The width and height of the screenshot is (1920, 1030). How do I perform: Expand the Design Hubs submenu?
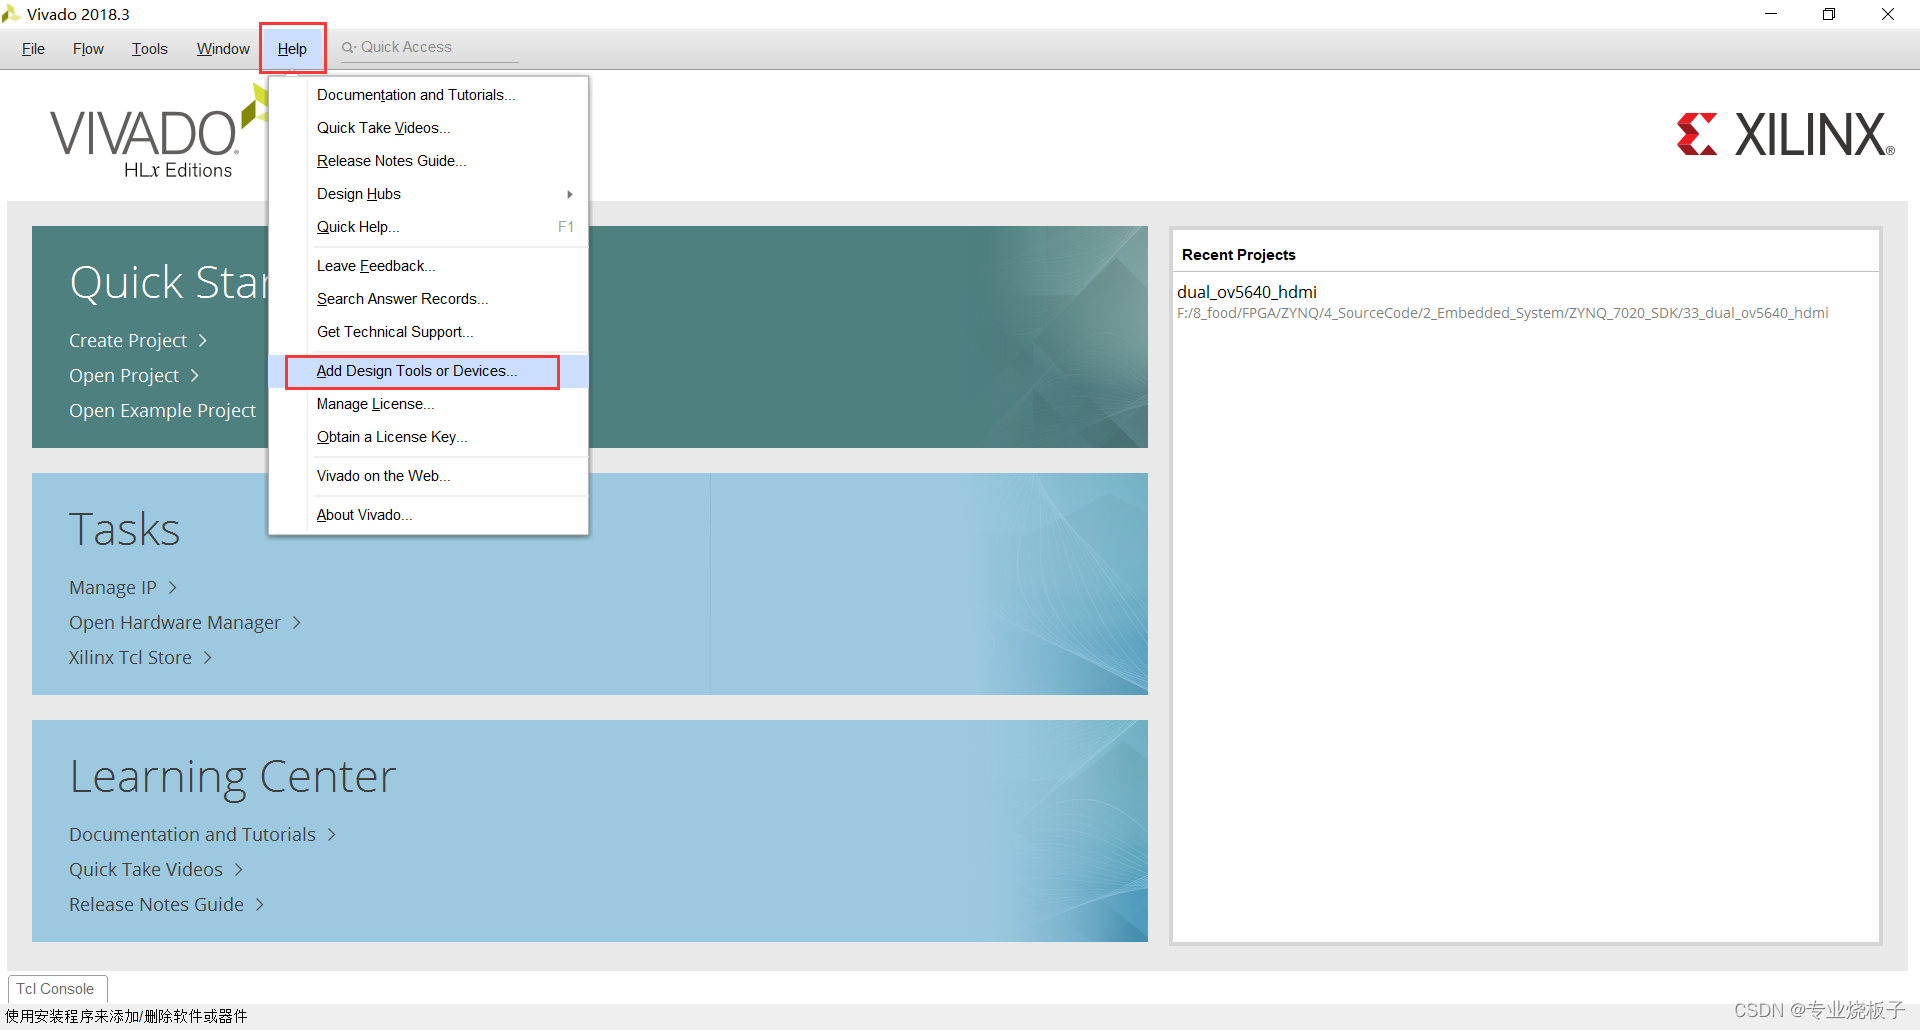click(428, 194)
